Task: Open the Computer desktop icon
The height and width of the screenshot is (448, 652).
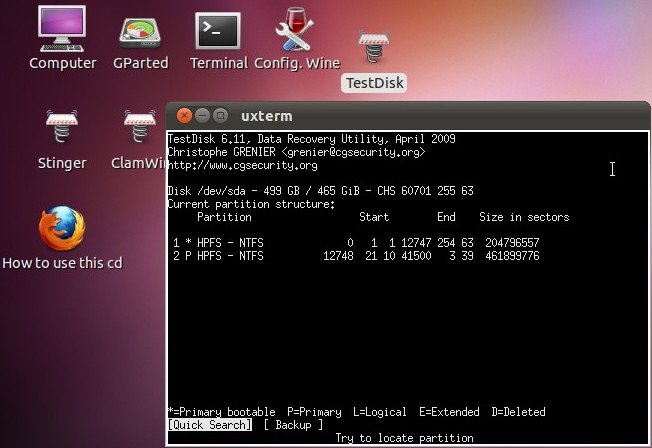Action: tap(62, 28)
